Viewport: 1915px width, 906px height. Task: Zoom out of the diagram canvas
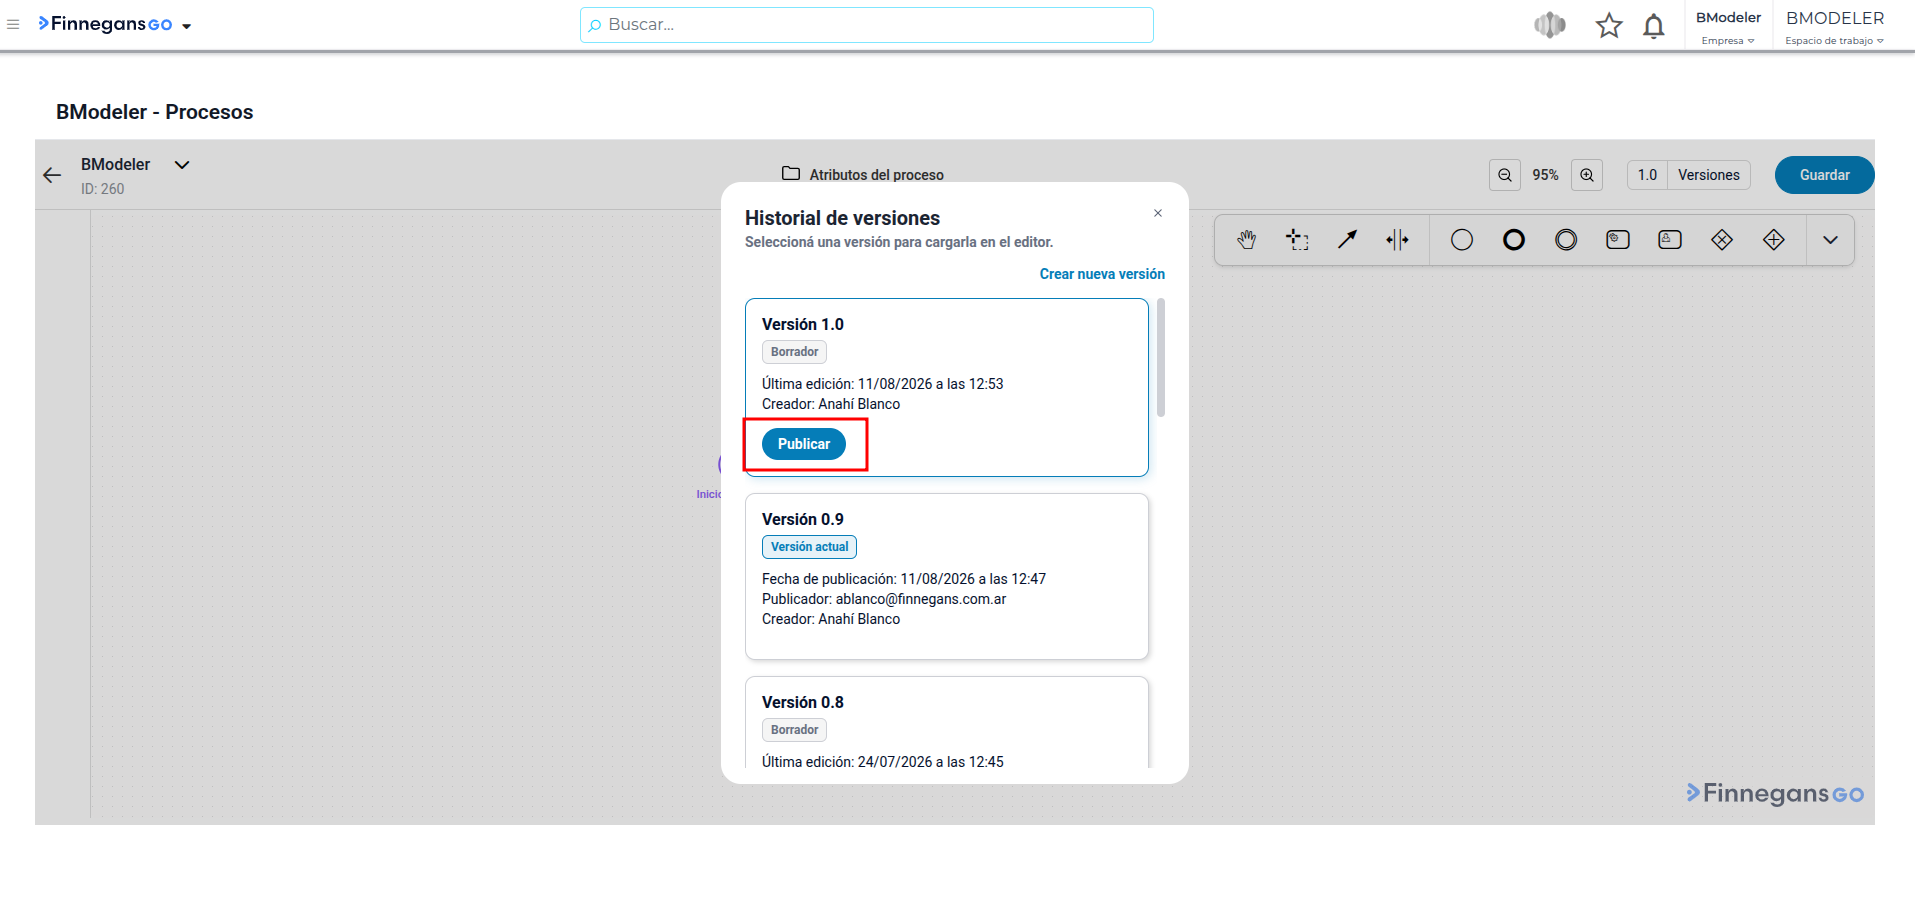tap(1505, 175)
